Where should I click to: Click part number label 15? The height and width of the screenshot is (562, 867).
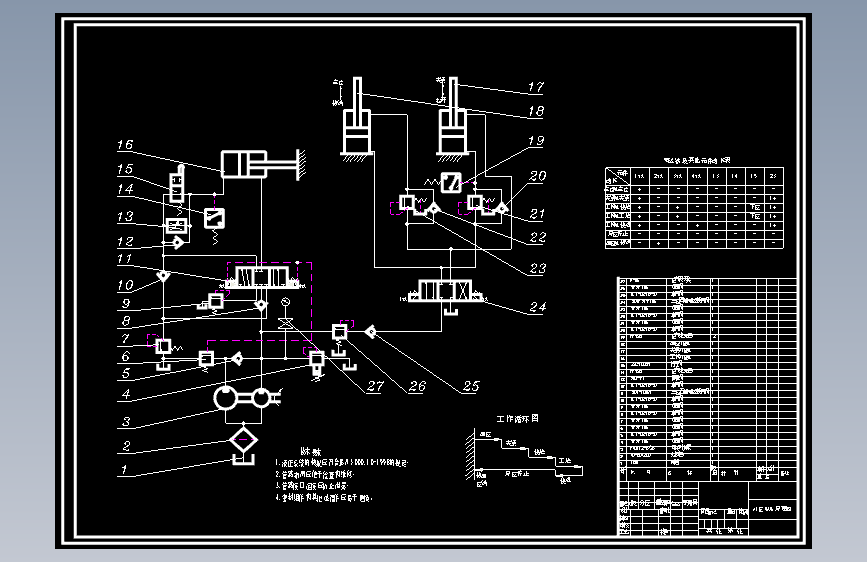126,169
